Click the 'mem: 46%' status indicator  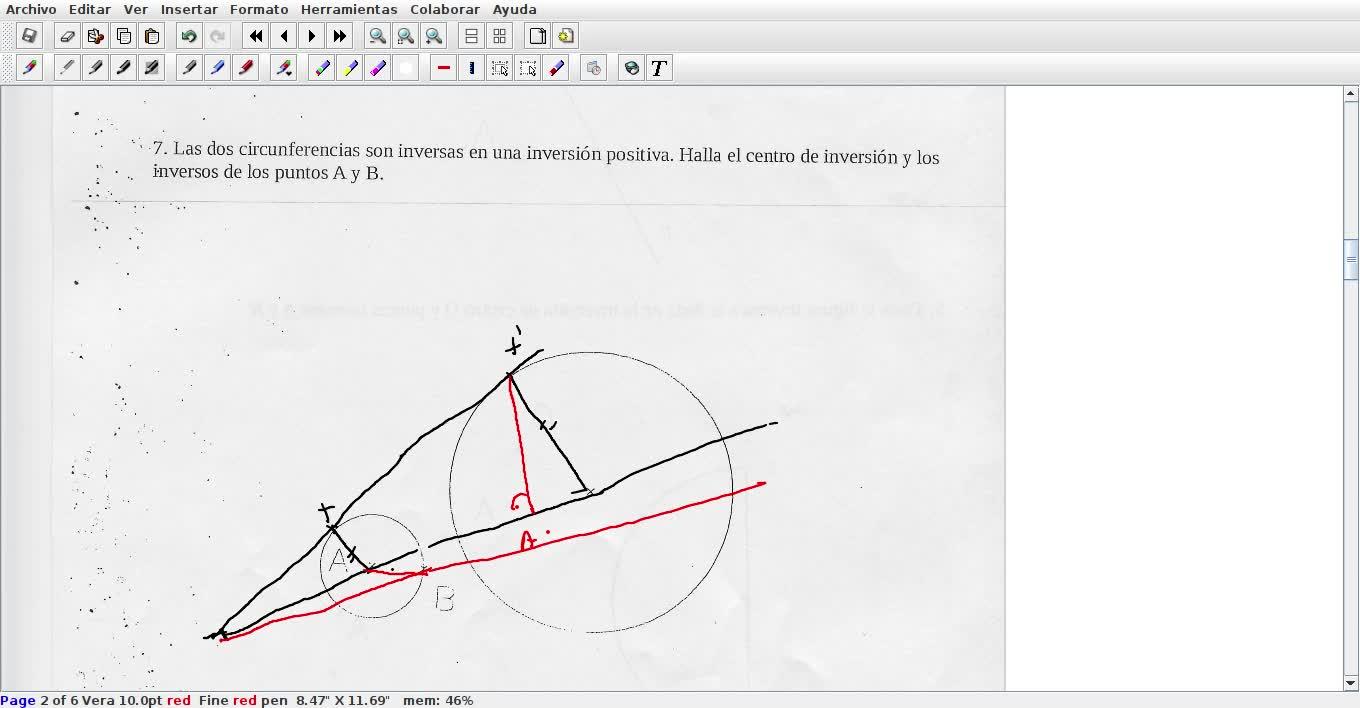click(438, 700)
